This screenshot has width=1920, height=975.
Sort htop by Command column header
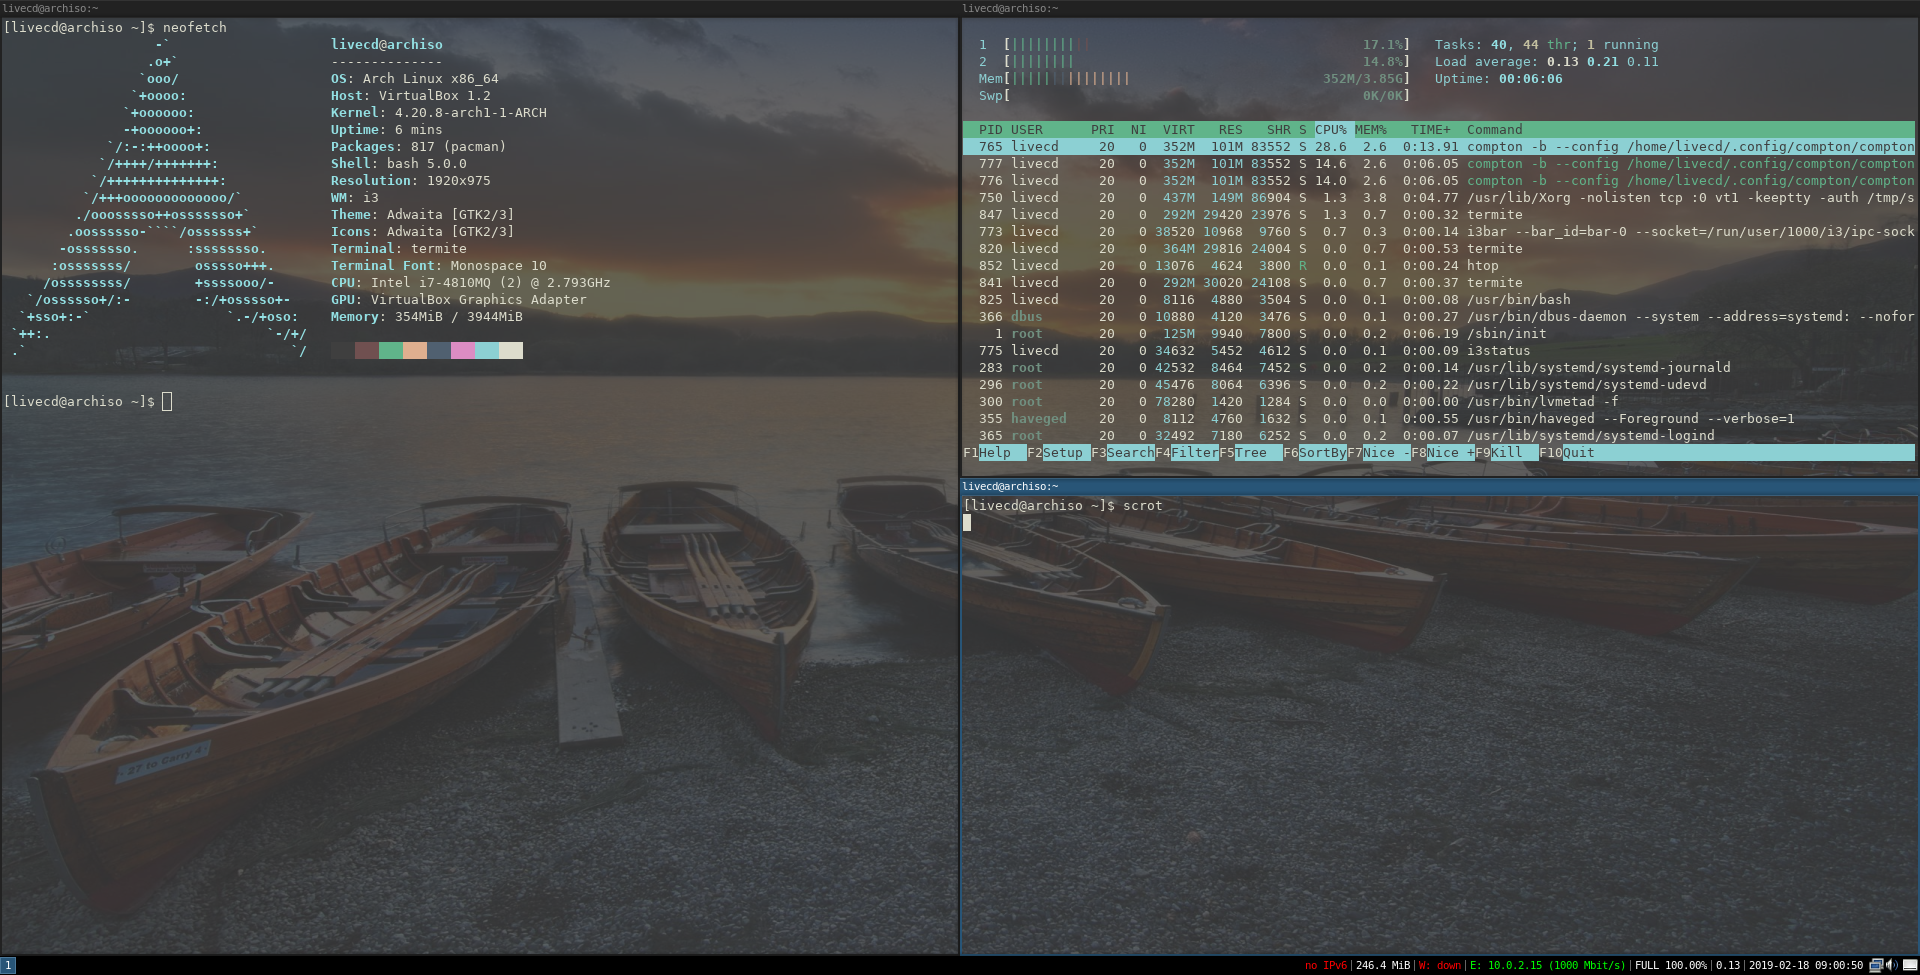click(x=1494, y=130)
